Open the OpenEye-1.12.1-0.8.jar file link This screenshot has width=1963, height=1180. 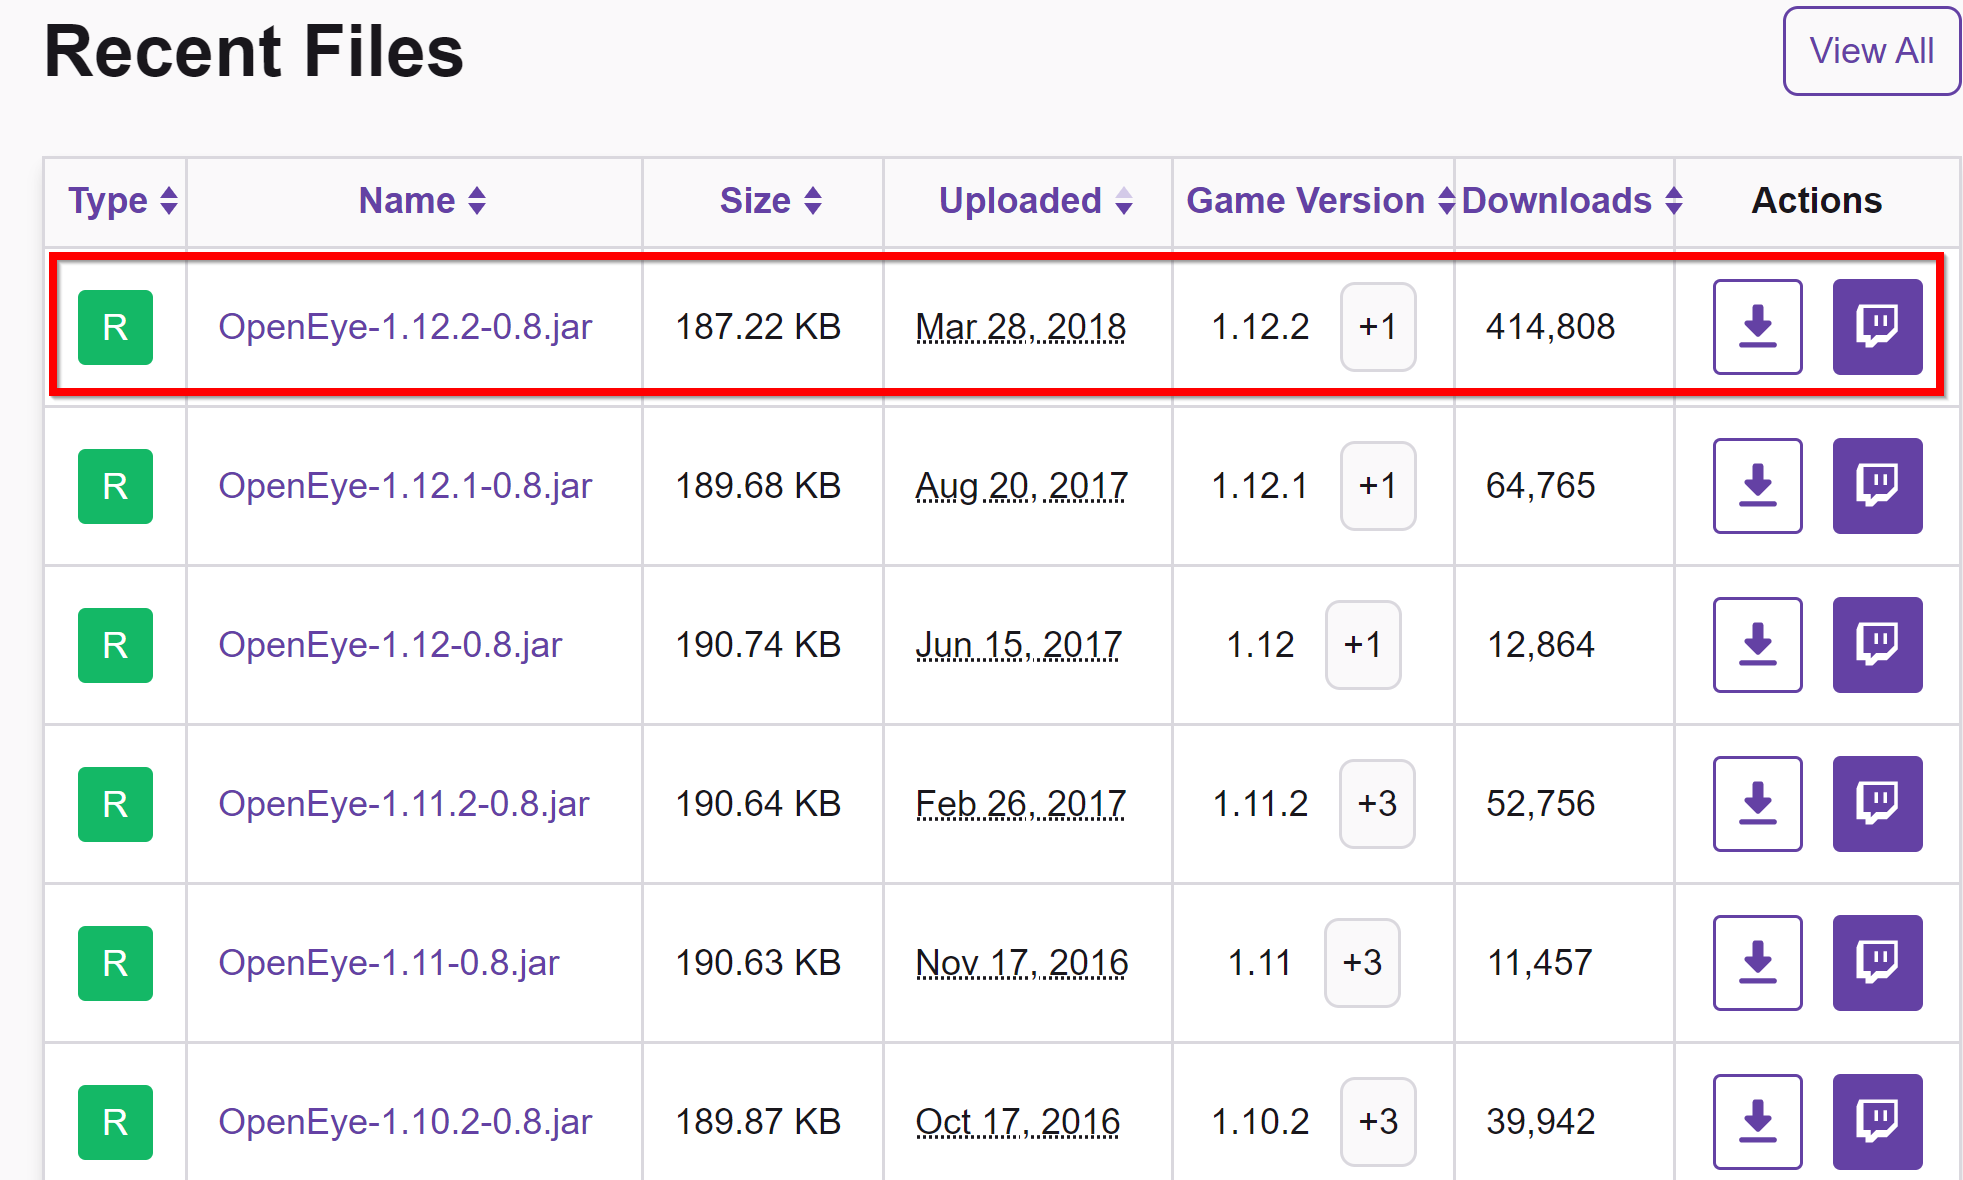pos(405,486)
